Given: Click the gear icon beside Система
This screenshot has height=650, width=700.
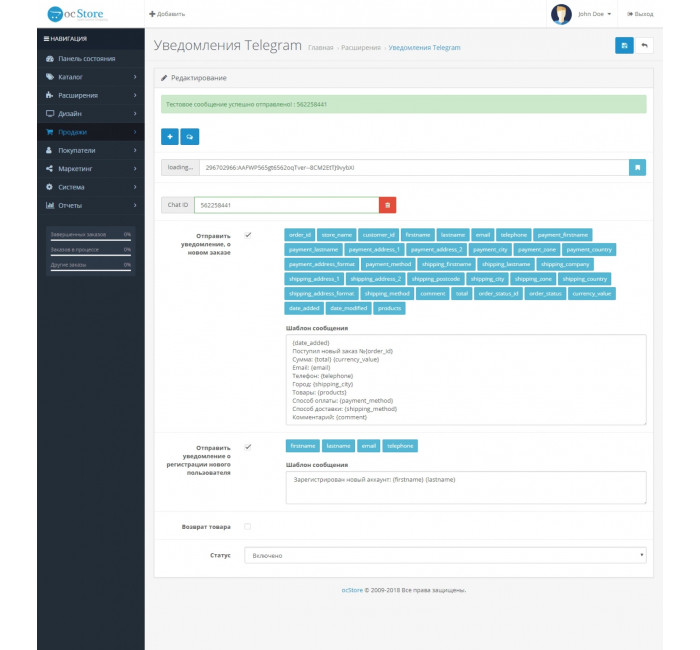Looking at the screenshot, I should point(49,187).
